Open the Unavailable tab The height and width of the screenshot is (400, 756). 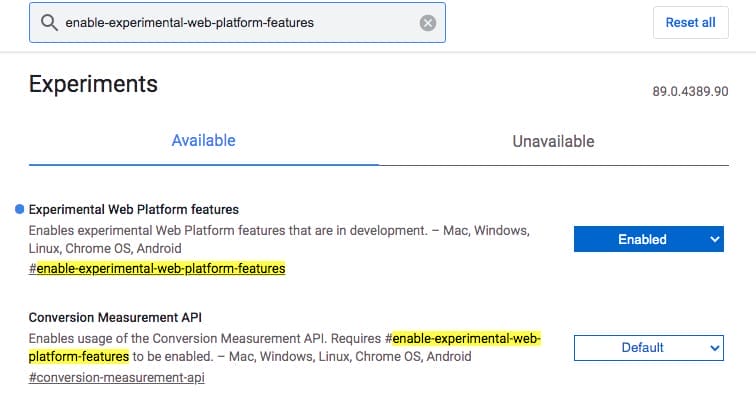coord(553,141)
